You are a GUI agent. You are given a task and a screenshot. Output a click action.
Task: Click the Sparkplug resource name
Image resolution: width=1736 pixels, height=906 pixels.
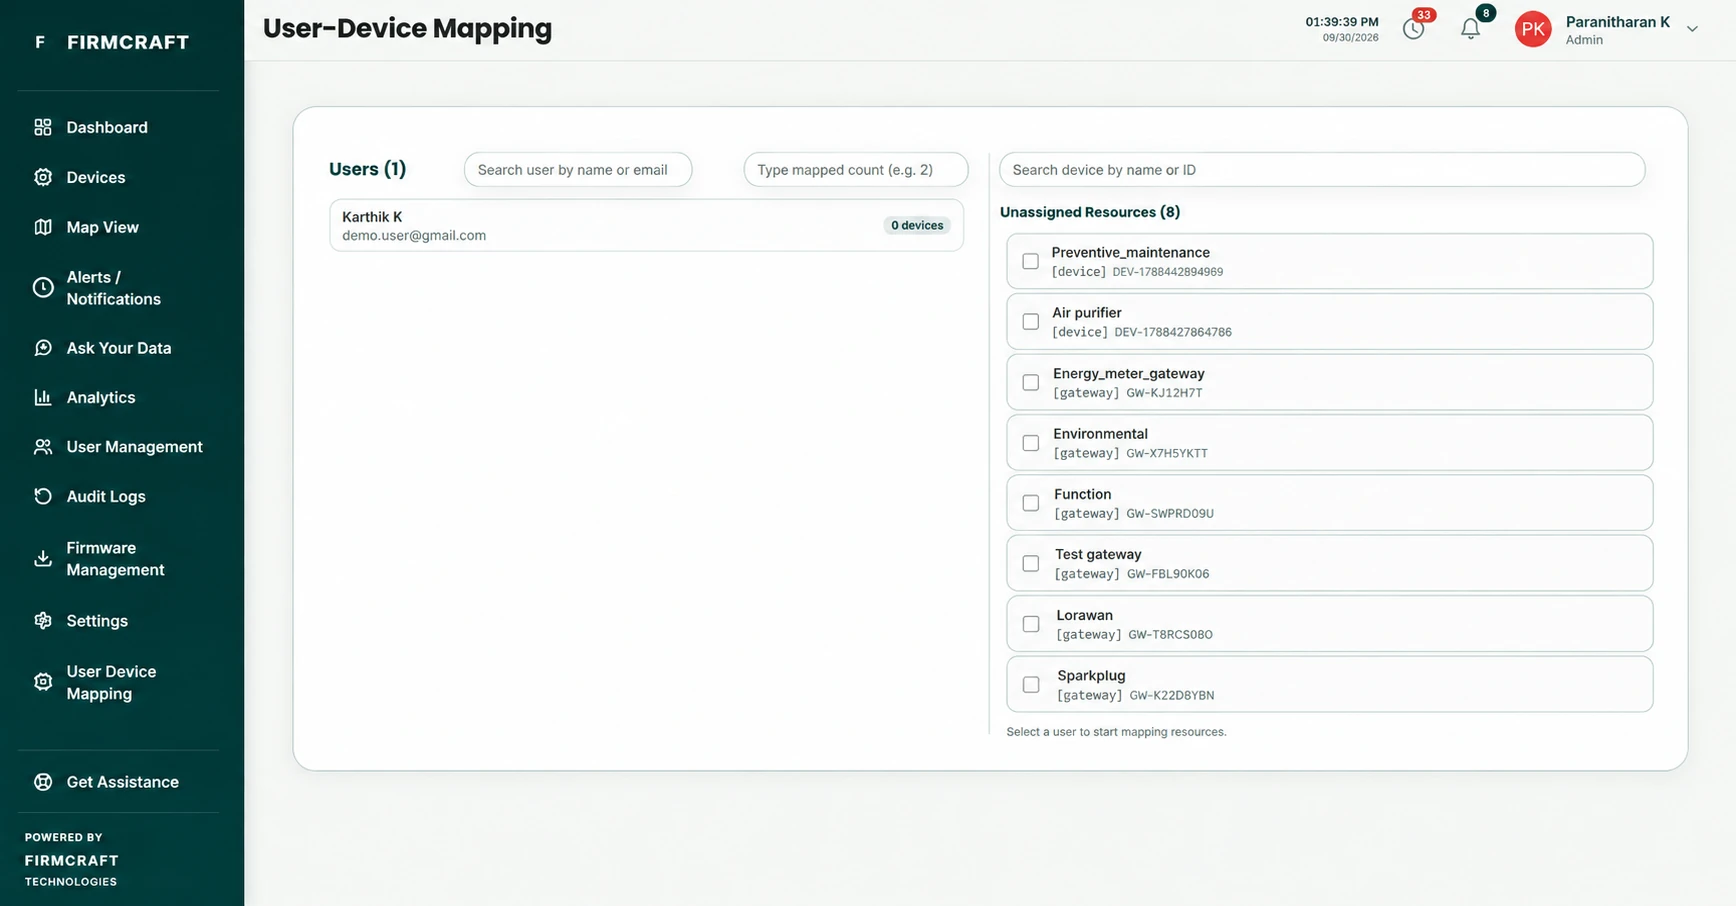1091,675
